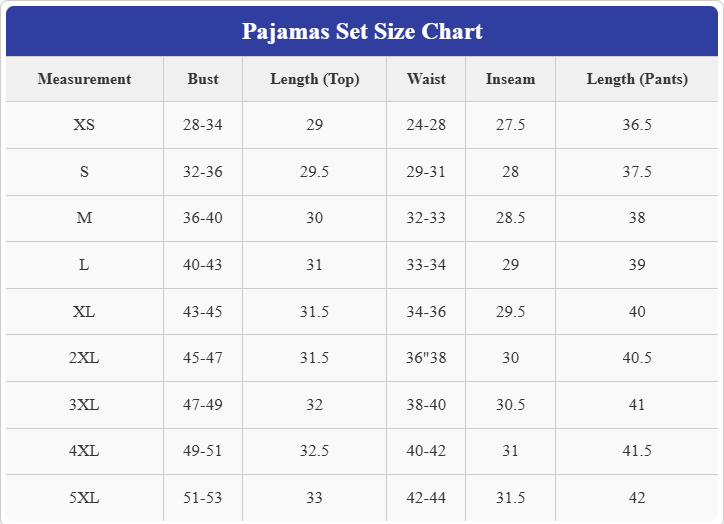Select the 31.5 inseam cell
The height and width of the screenshot is (524, 724).
pos(510,498)
